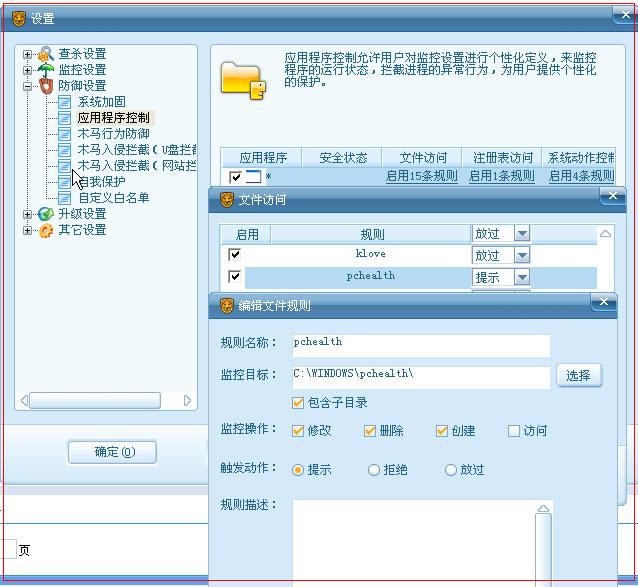Click the page icon beside 木马行为防御

64,134
